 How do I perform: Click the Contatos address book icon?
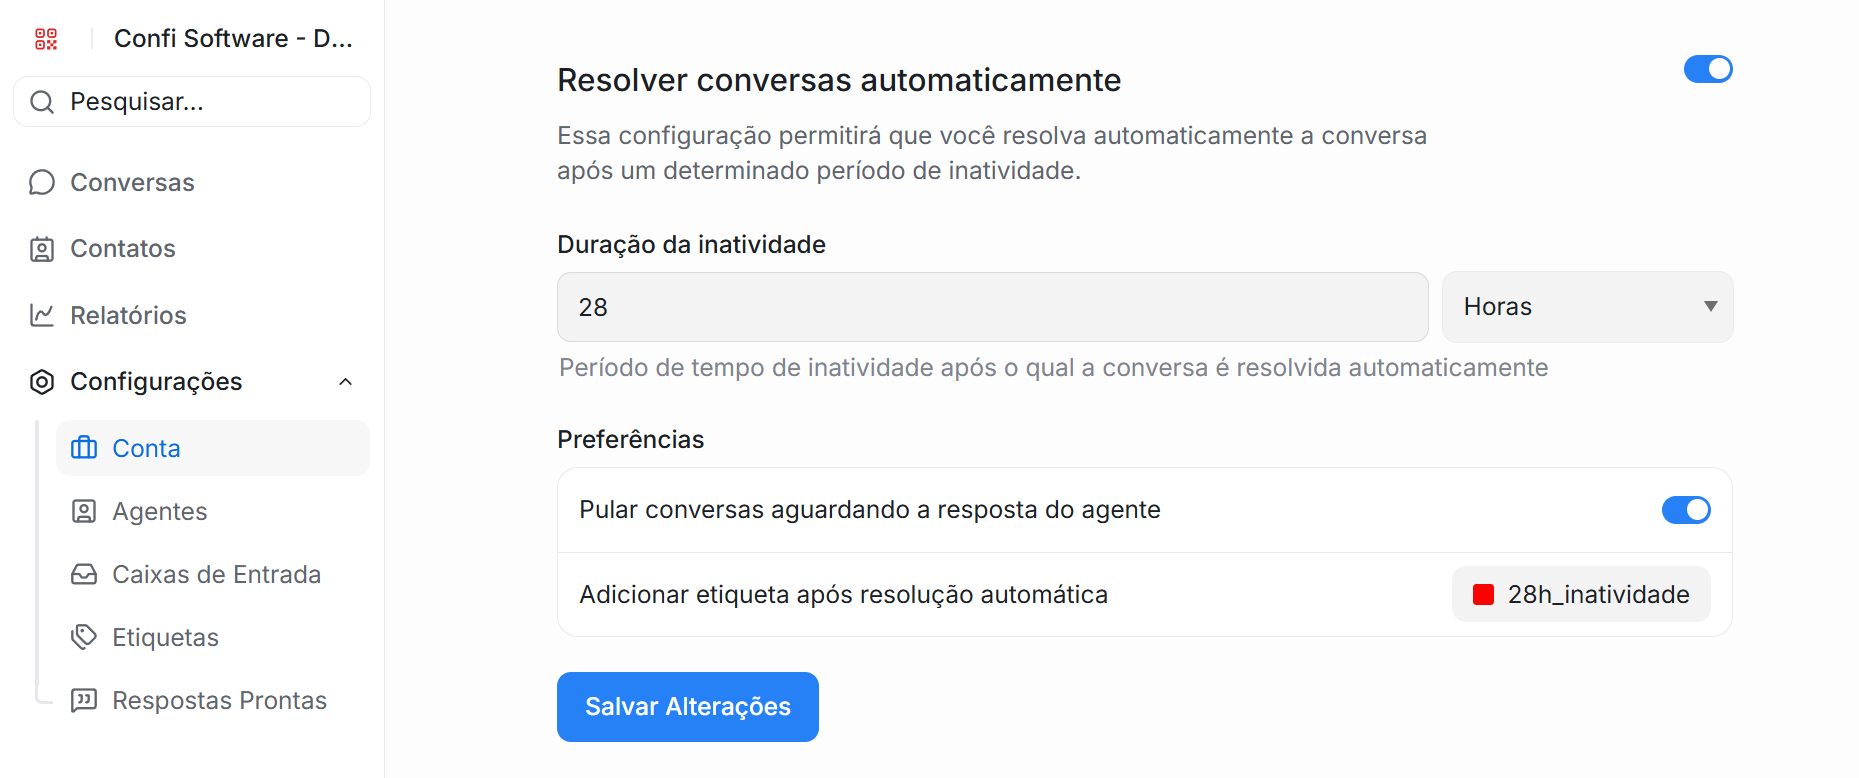pyautogui.click(x=42, y=249)
